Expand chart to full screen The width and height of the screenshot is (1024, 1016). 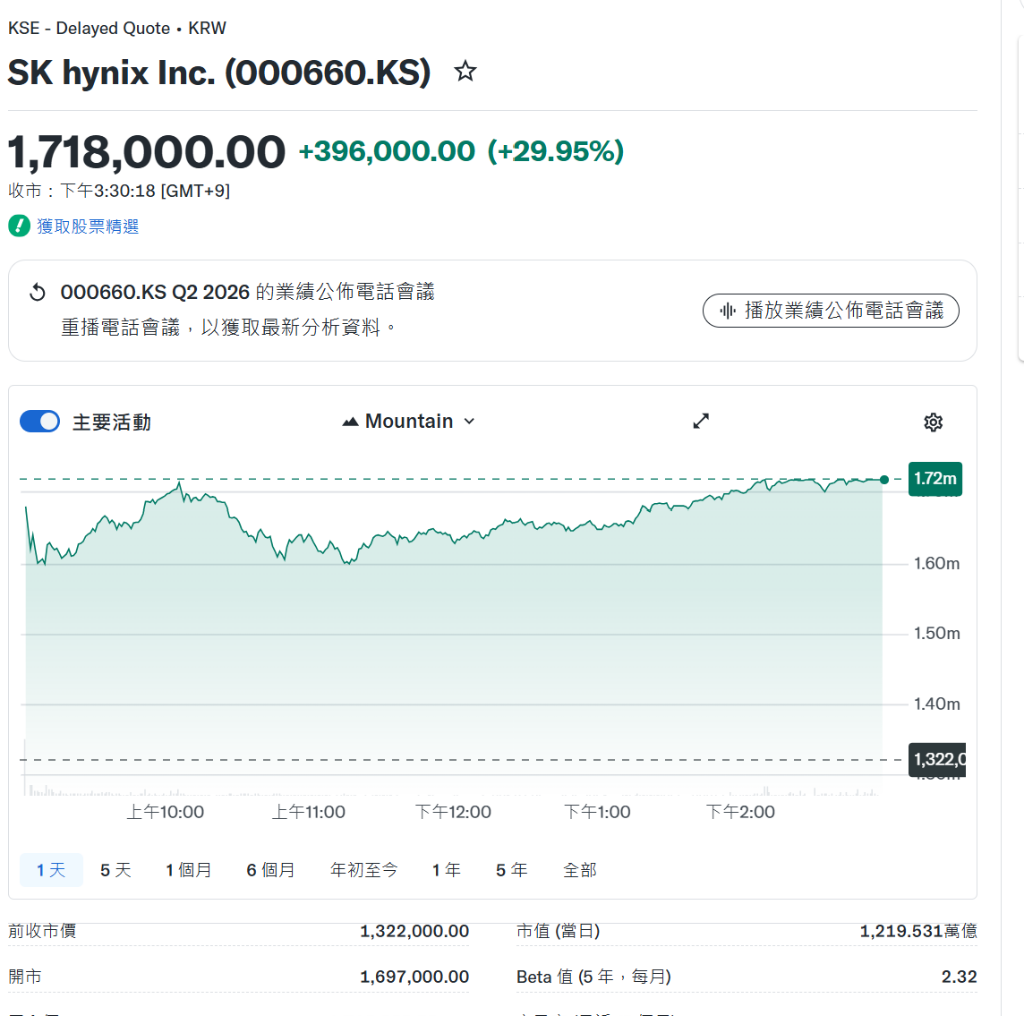point(701,421)
